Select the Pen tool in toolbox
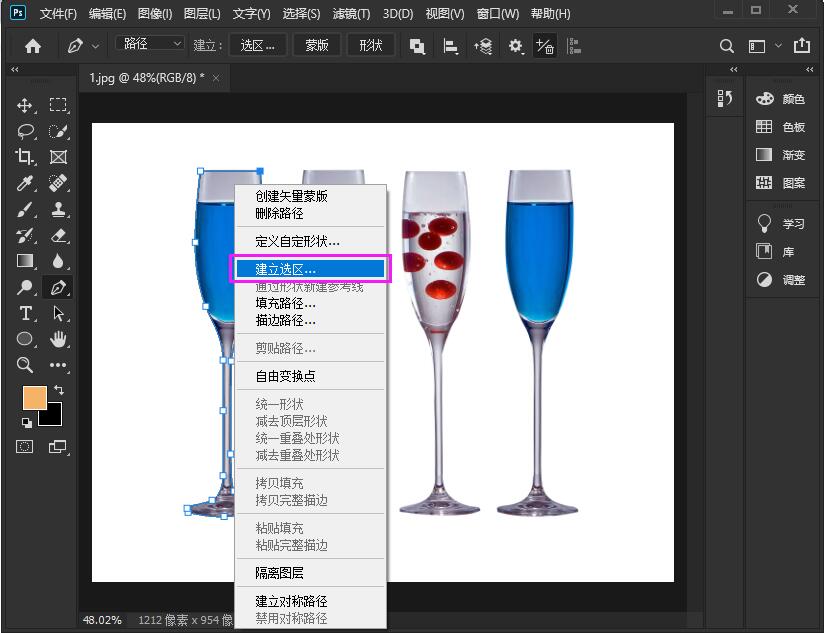This screenshot has height=633, width=824. (58, 287)
